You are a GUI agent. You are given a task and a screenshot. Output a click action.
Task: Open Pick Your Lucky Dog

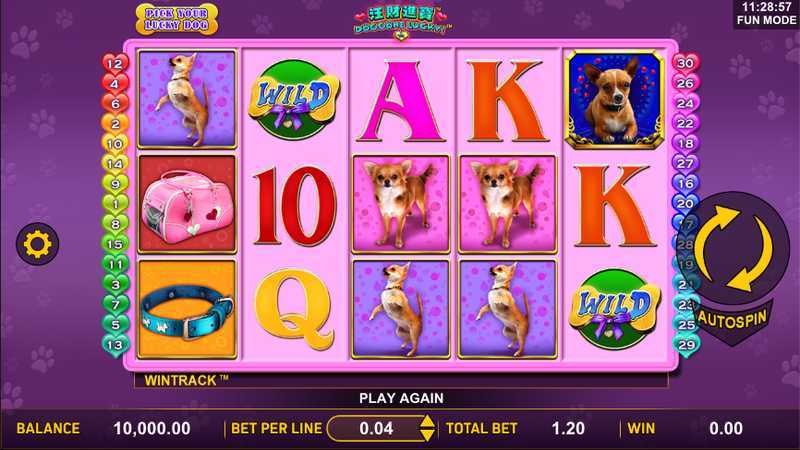177,19
